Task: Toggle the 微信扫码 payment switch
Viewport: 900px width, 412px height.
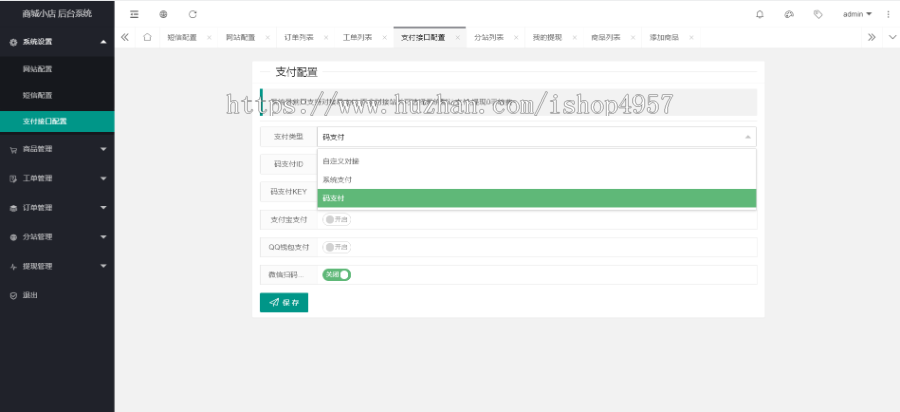Action: (x=336, y=275)
